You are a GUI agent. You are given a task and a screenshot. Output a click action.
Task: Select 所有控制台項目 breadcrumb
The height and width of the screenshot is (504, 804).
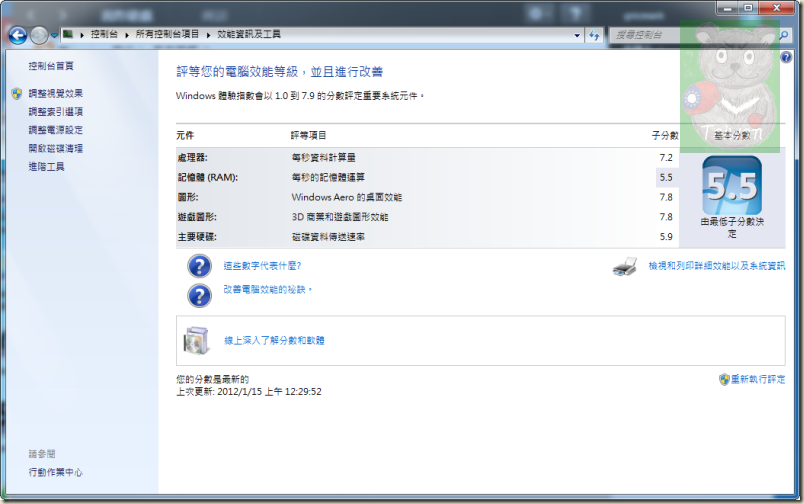point(167,34)
